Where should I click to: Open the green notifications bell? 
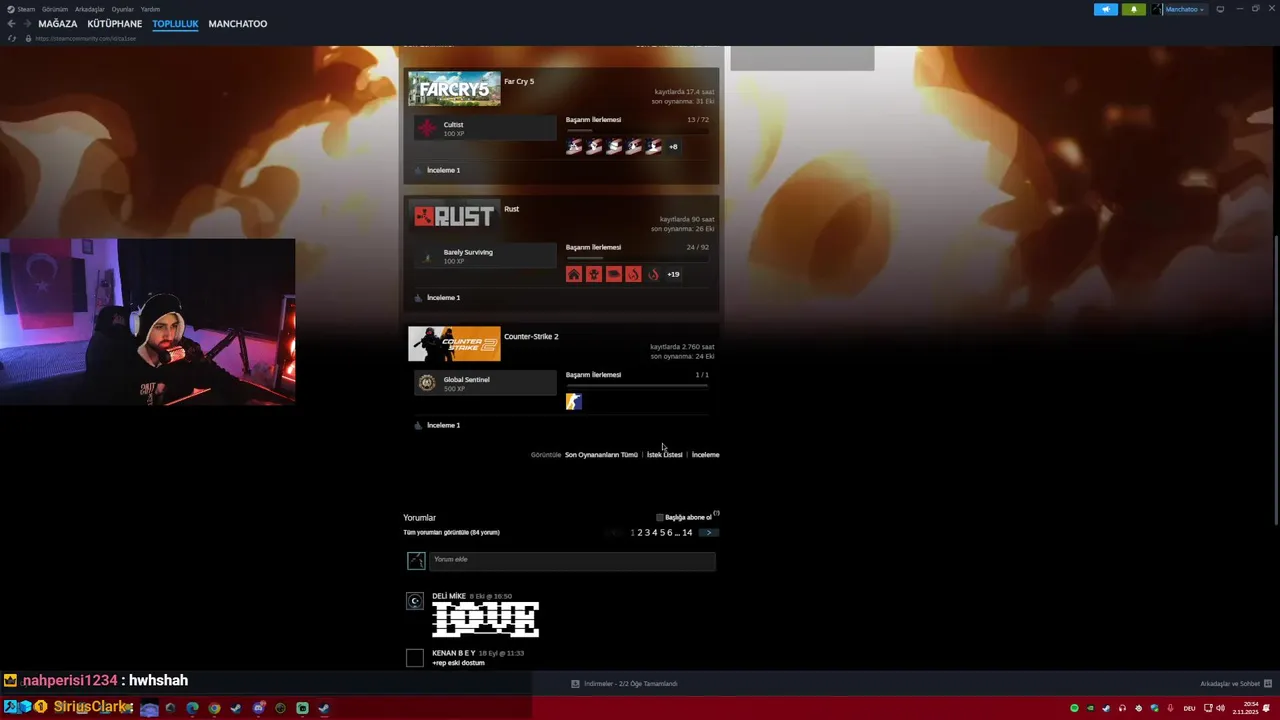(1133, 9)
